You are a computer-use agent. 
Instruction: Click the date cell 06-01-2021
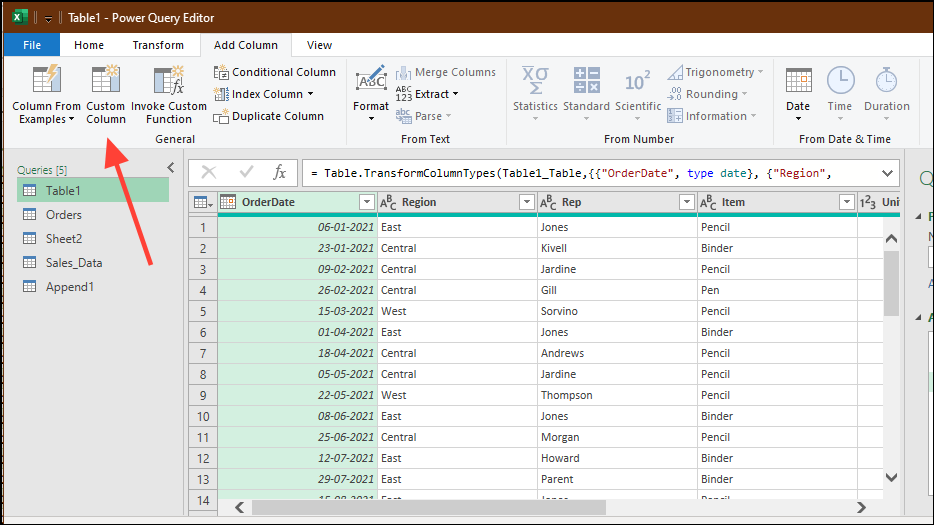(298, 227)
